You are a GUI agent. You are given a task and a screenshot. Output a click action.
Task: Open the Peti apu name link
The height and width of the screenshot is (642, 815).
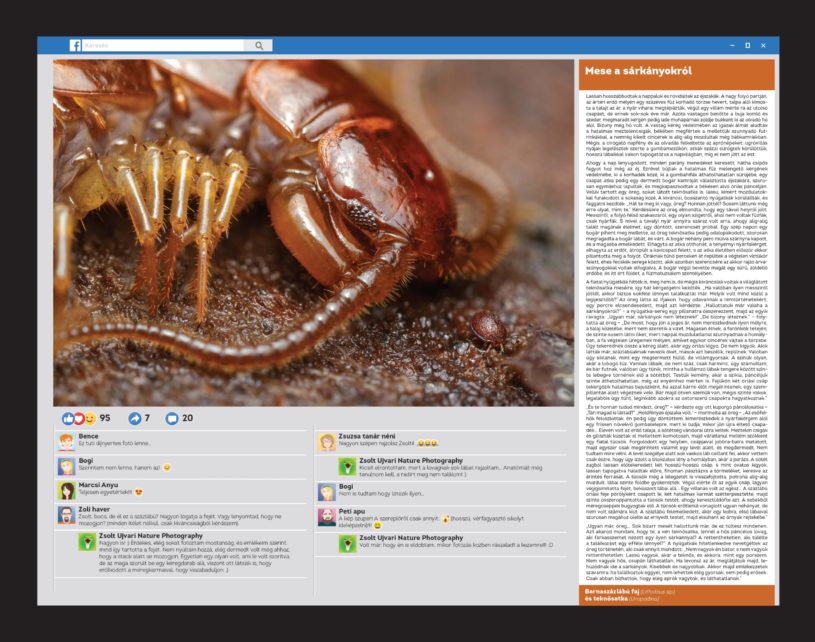coord(352,511)
